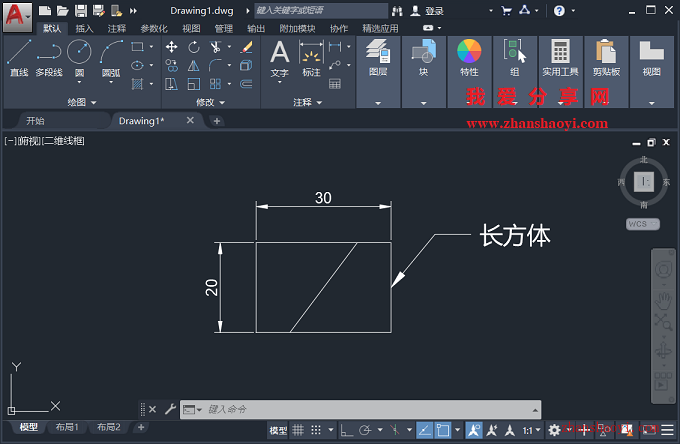Viewport: 680px width, 444px height.
Task: Activate the Copy objects tool
Action: 171,65
